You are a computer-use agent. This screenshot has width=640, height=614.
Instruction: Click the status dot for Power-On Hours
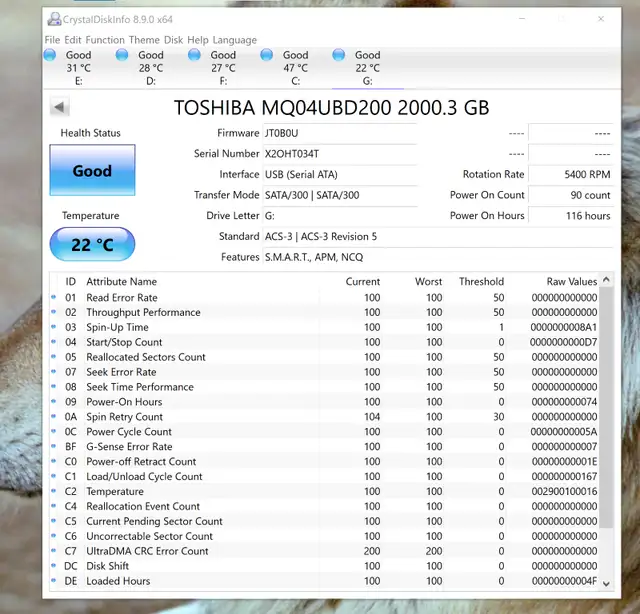pyautogui.click(x=53, y=401)
